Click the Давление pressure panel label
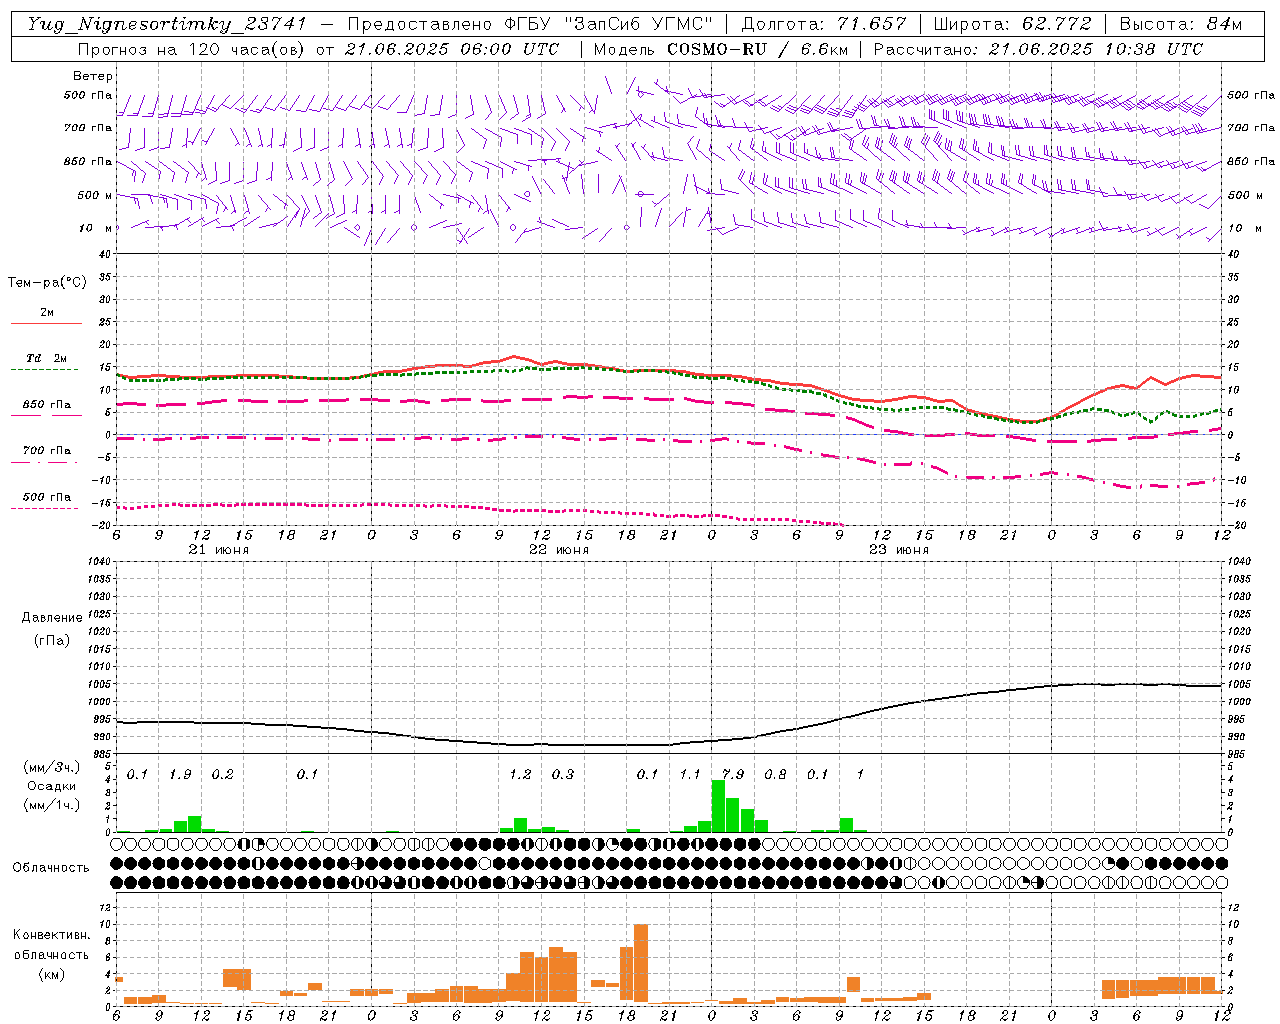1280x1024 pixels. (x=52, y=618)
